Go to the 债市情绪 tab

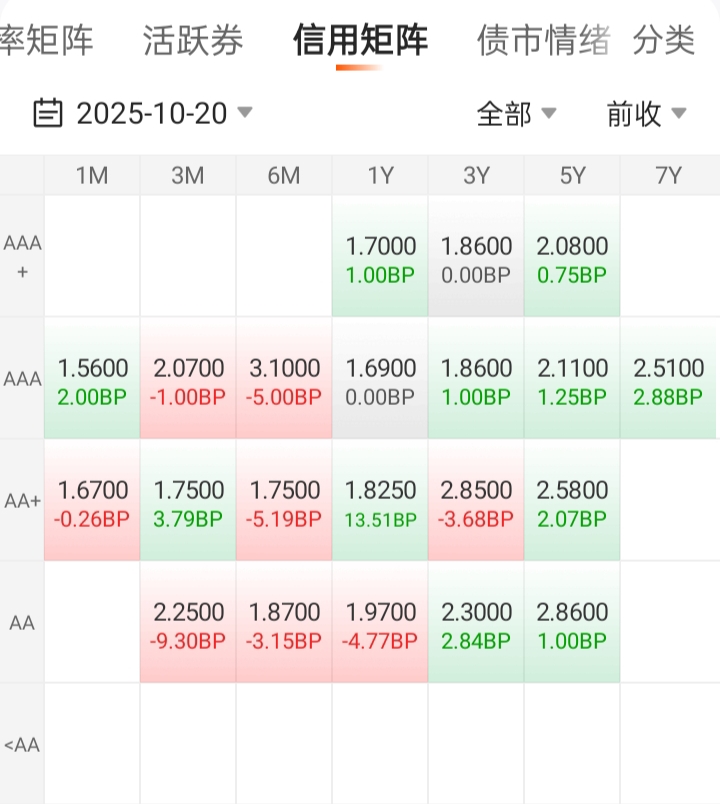click(543, 41)
